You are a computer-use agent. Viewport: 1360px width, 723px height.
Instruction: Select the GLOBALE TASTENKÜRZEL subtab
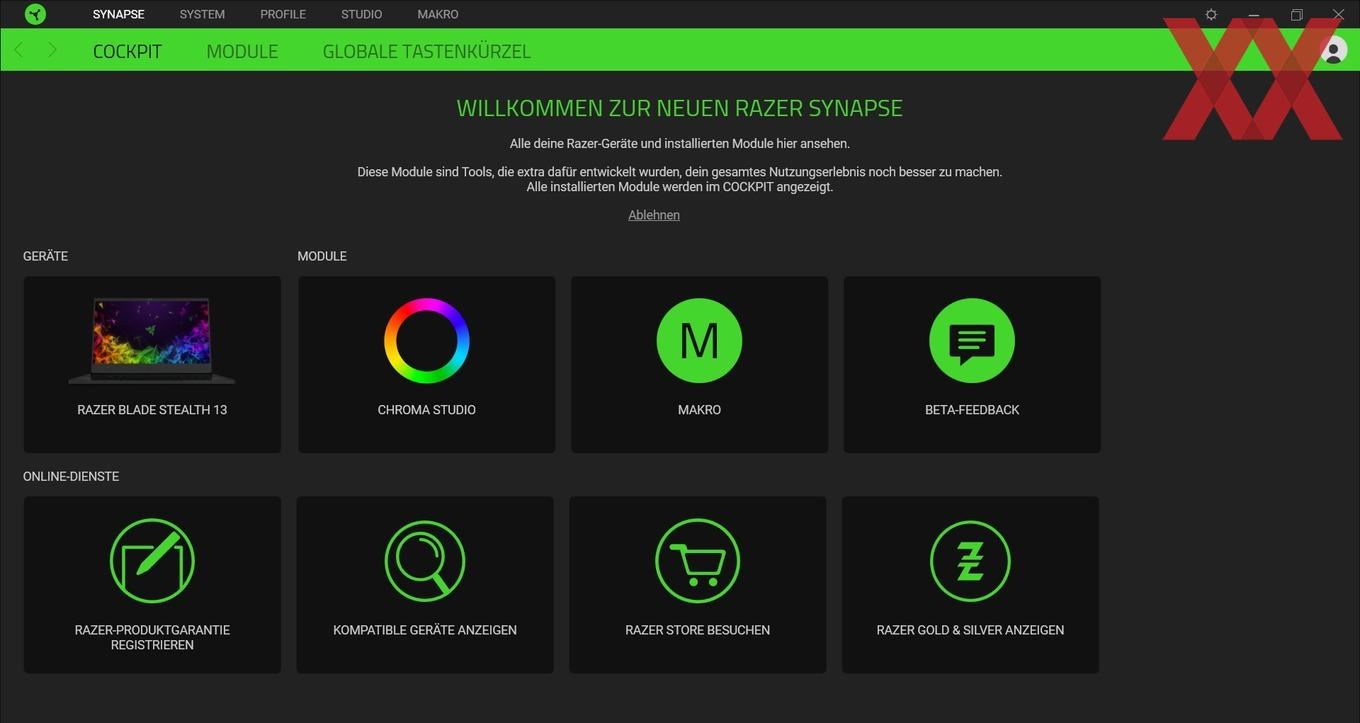click(426, 51)
